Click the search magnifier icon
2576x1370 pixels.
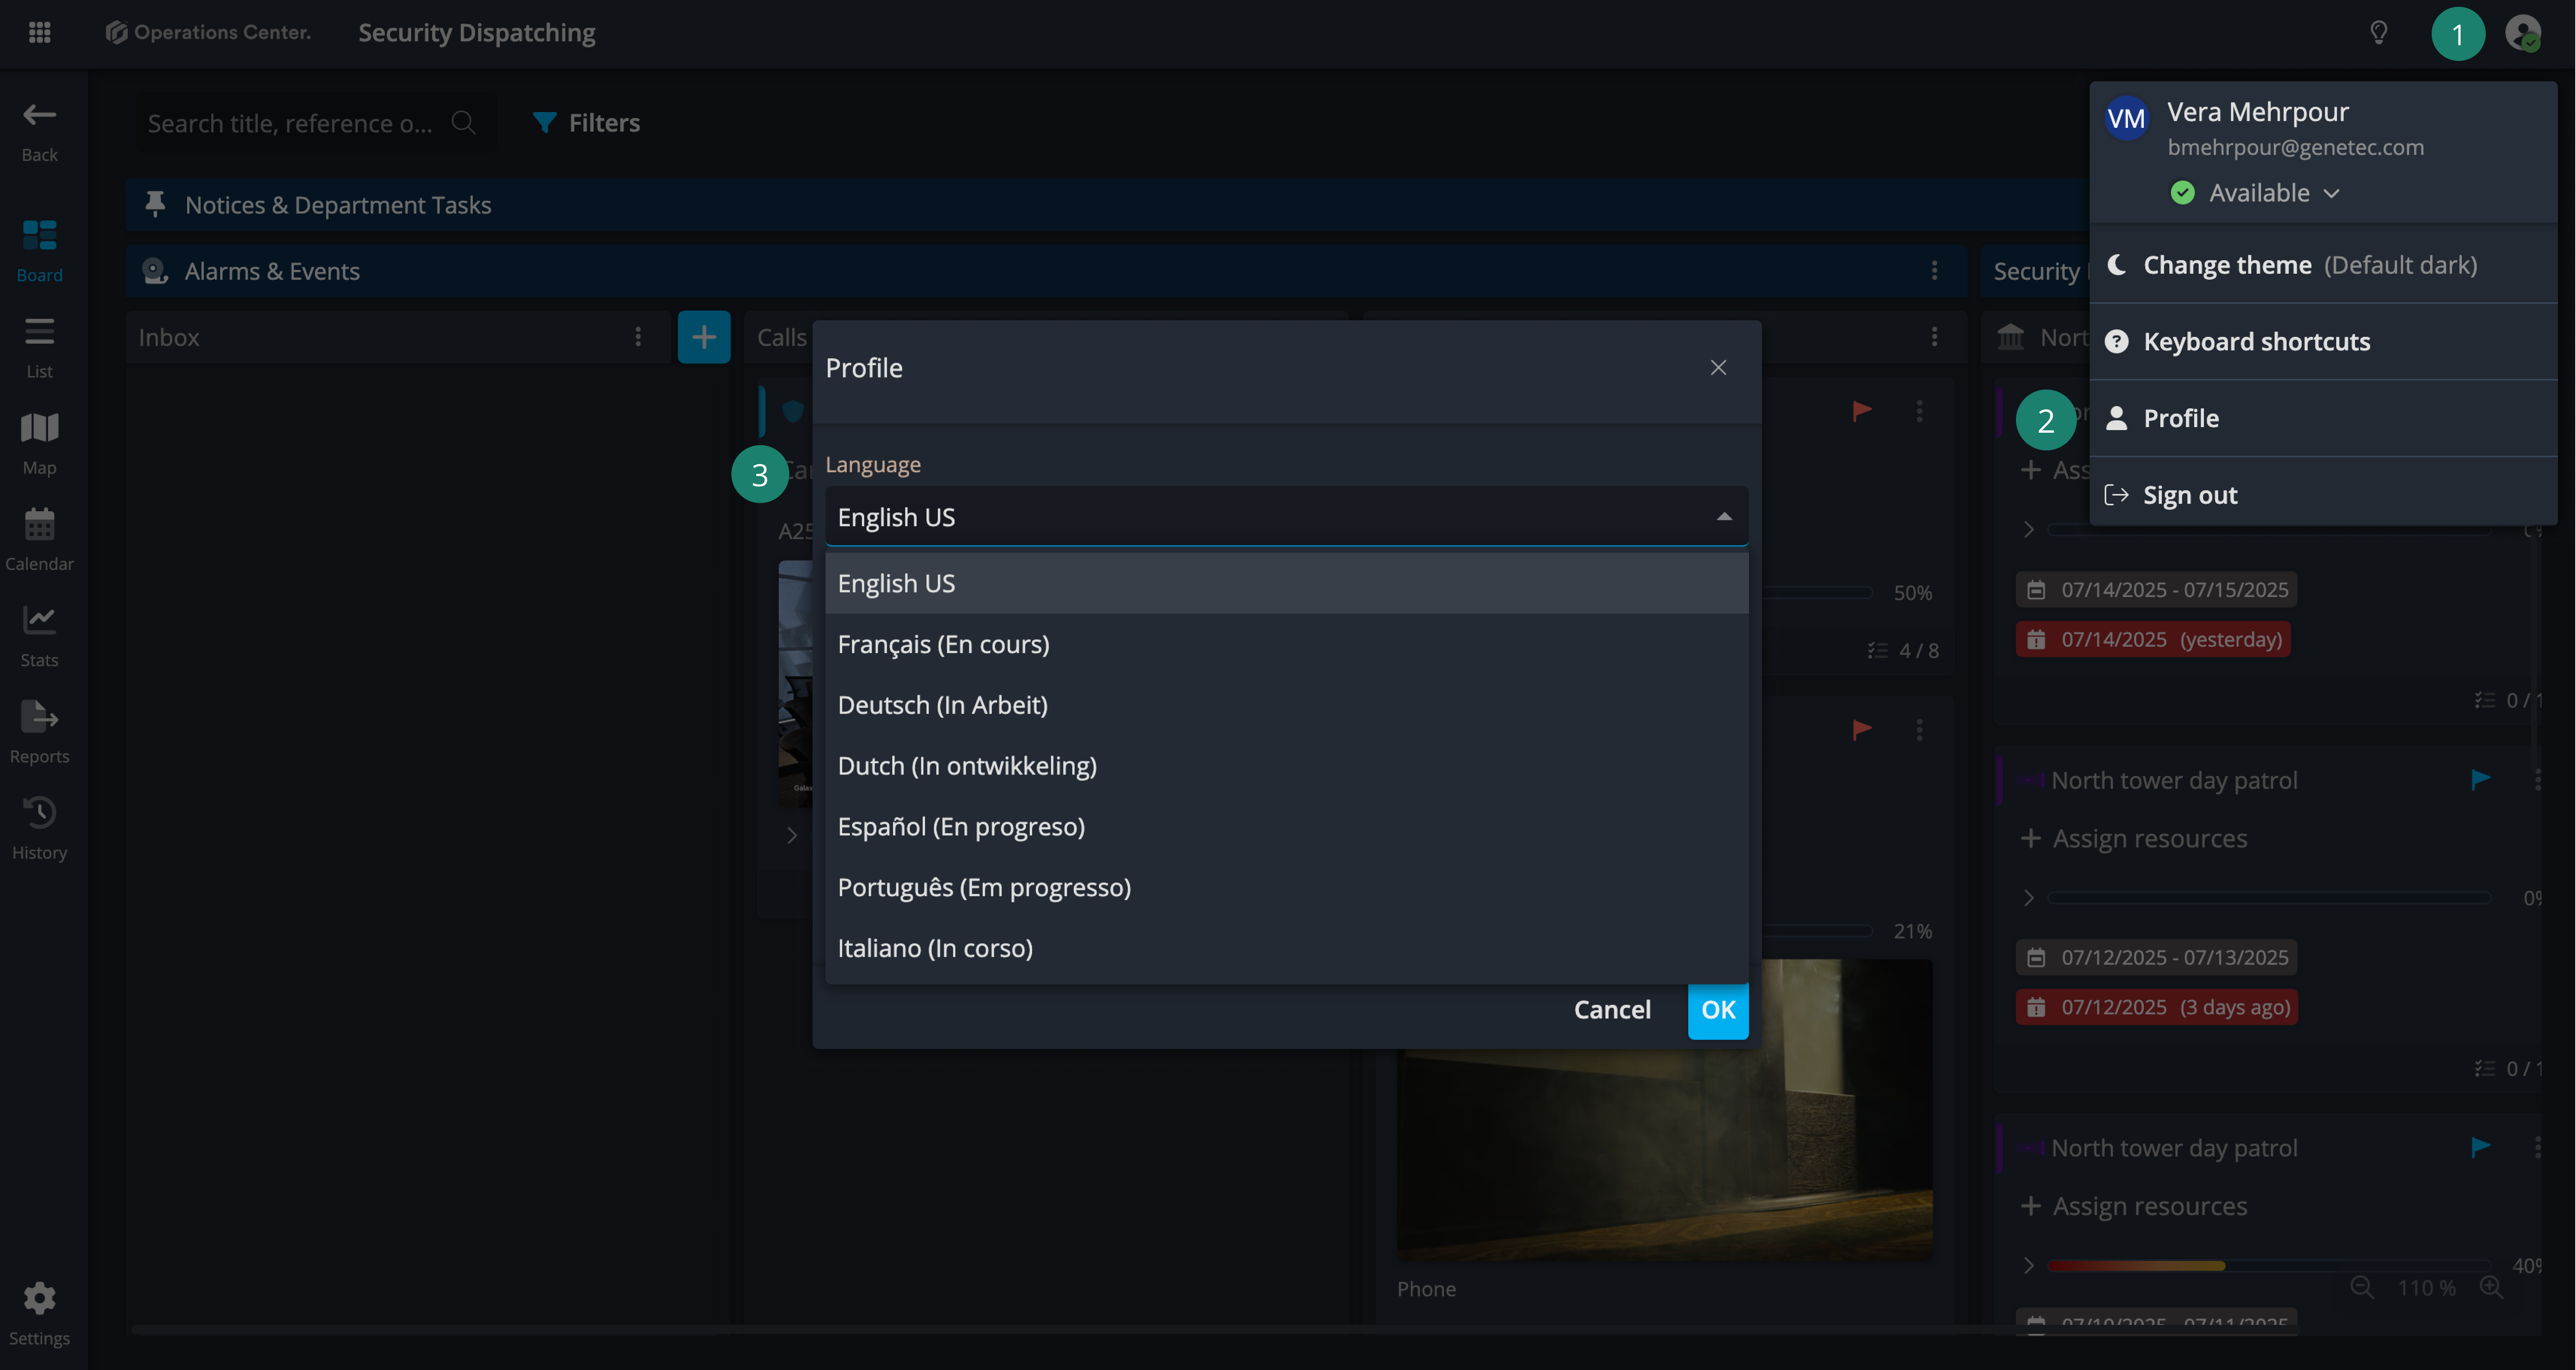(x=463, y=123)
